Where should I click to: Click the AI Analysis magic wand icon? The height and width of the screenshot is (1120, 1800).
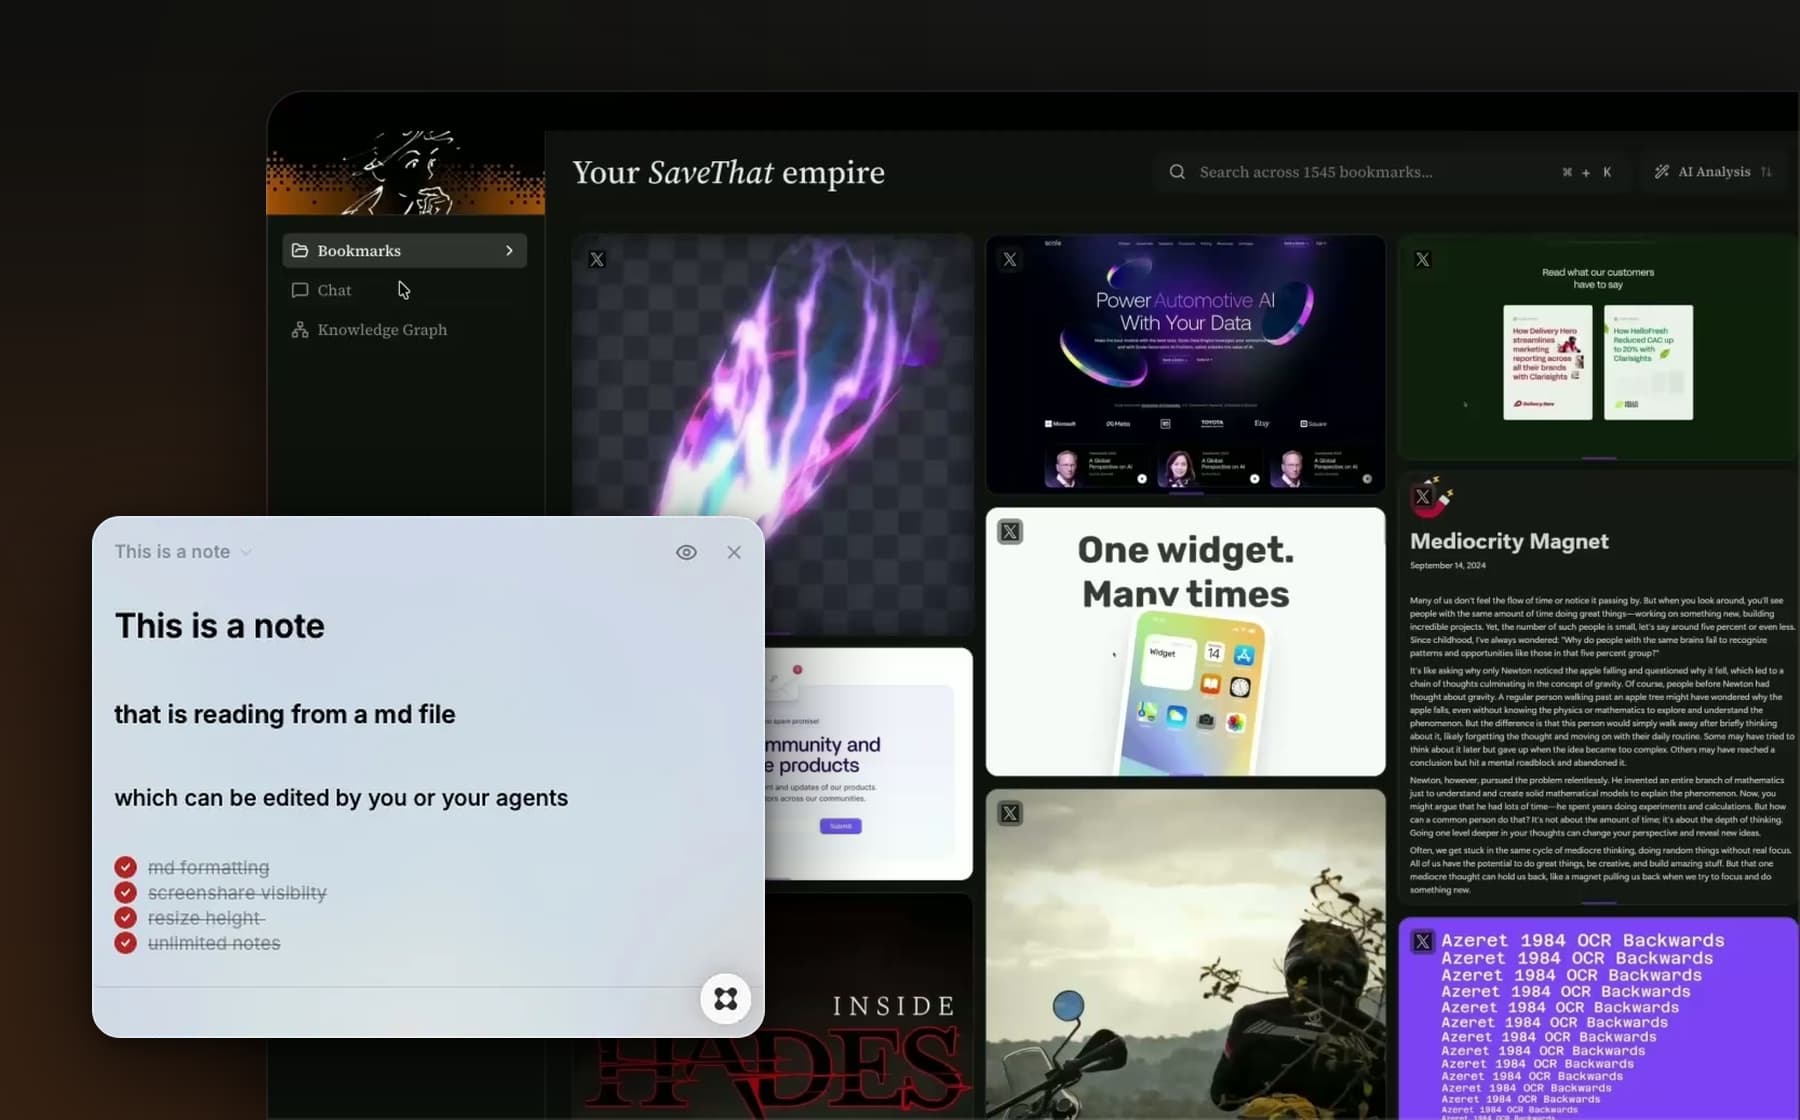click(1662, 172)
